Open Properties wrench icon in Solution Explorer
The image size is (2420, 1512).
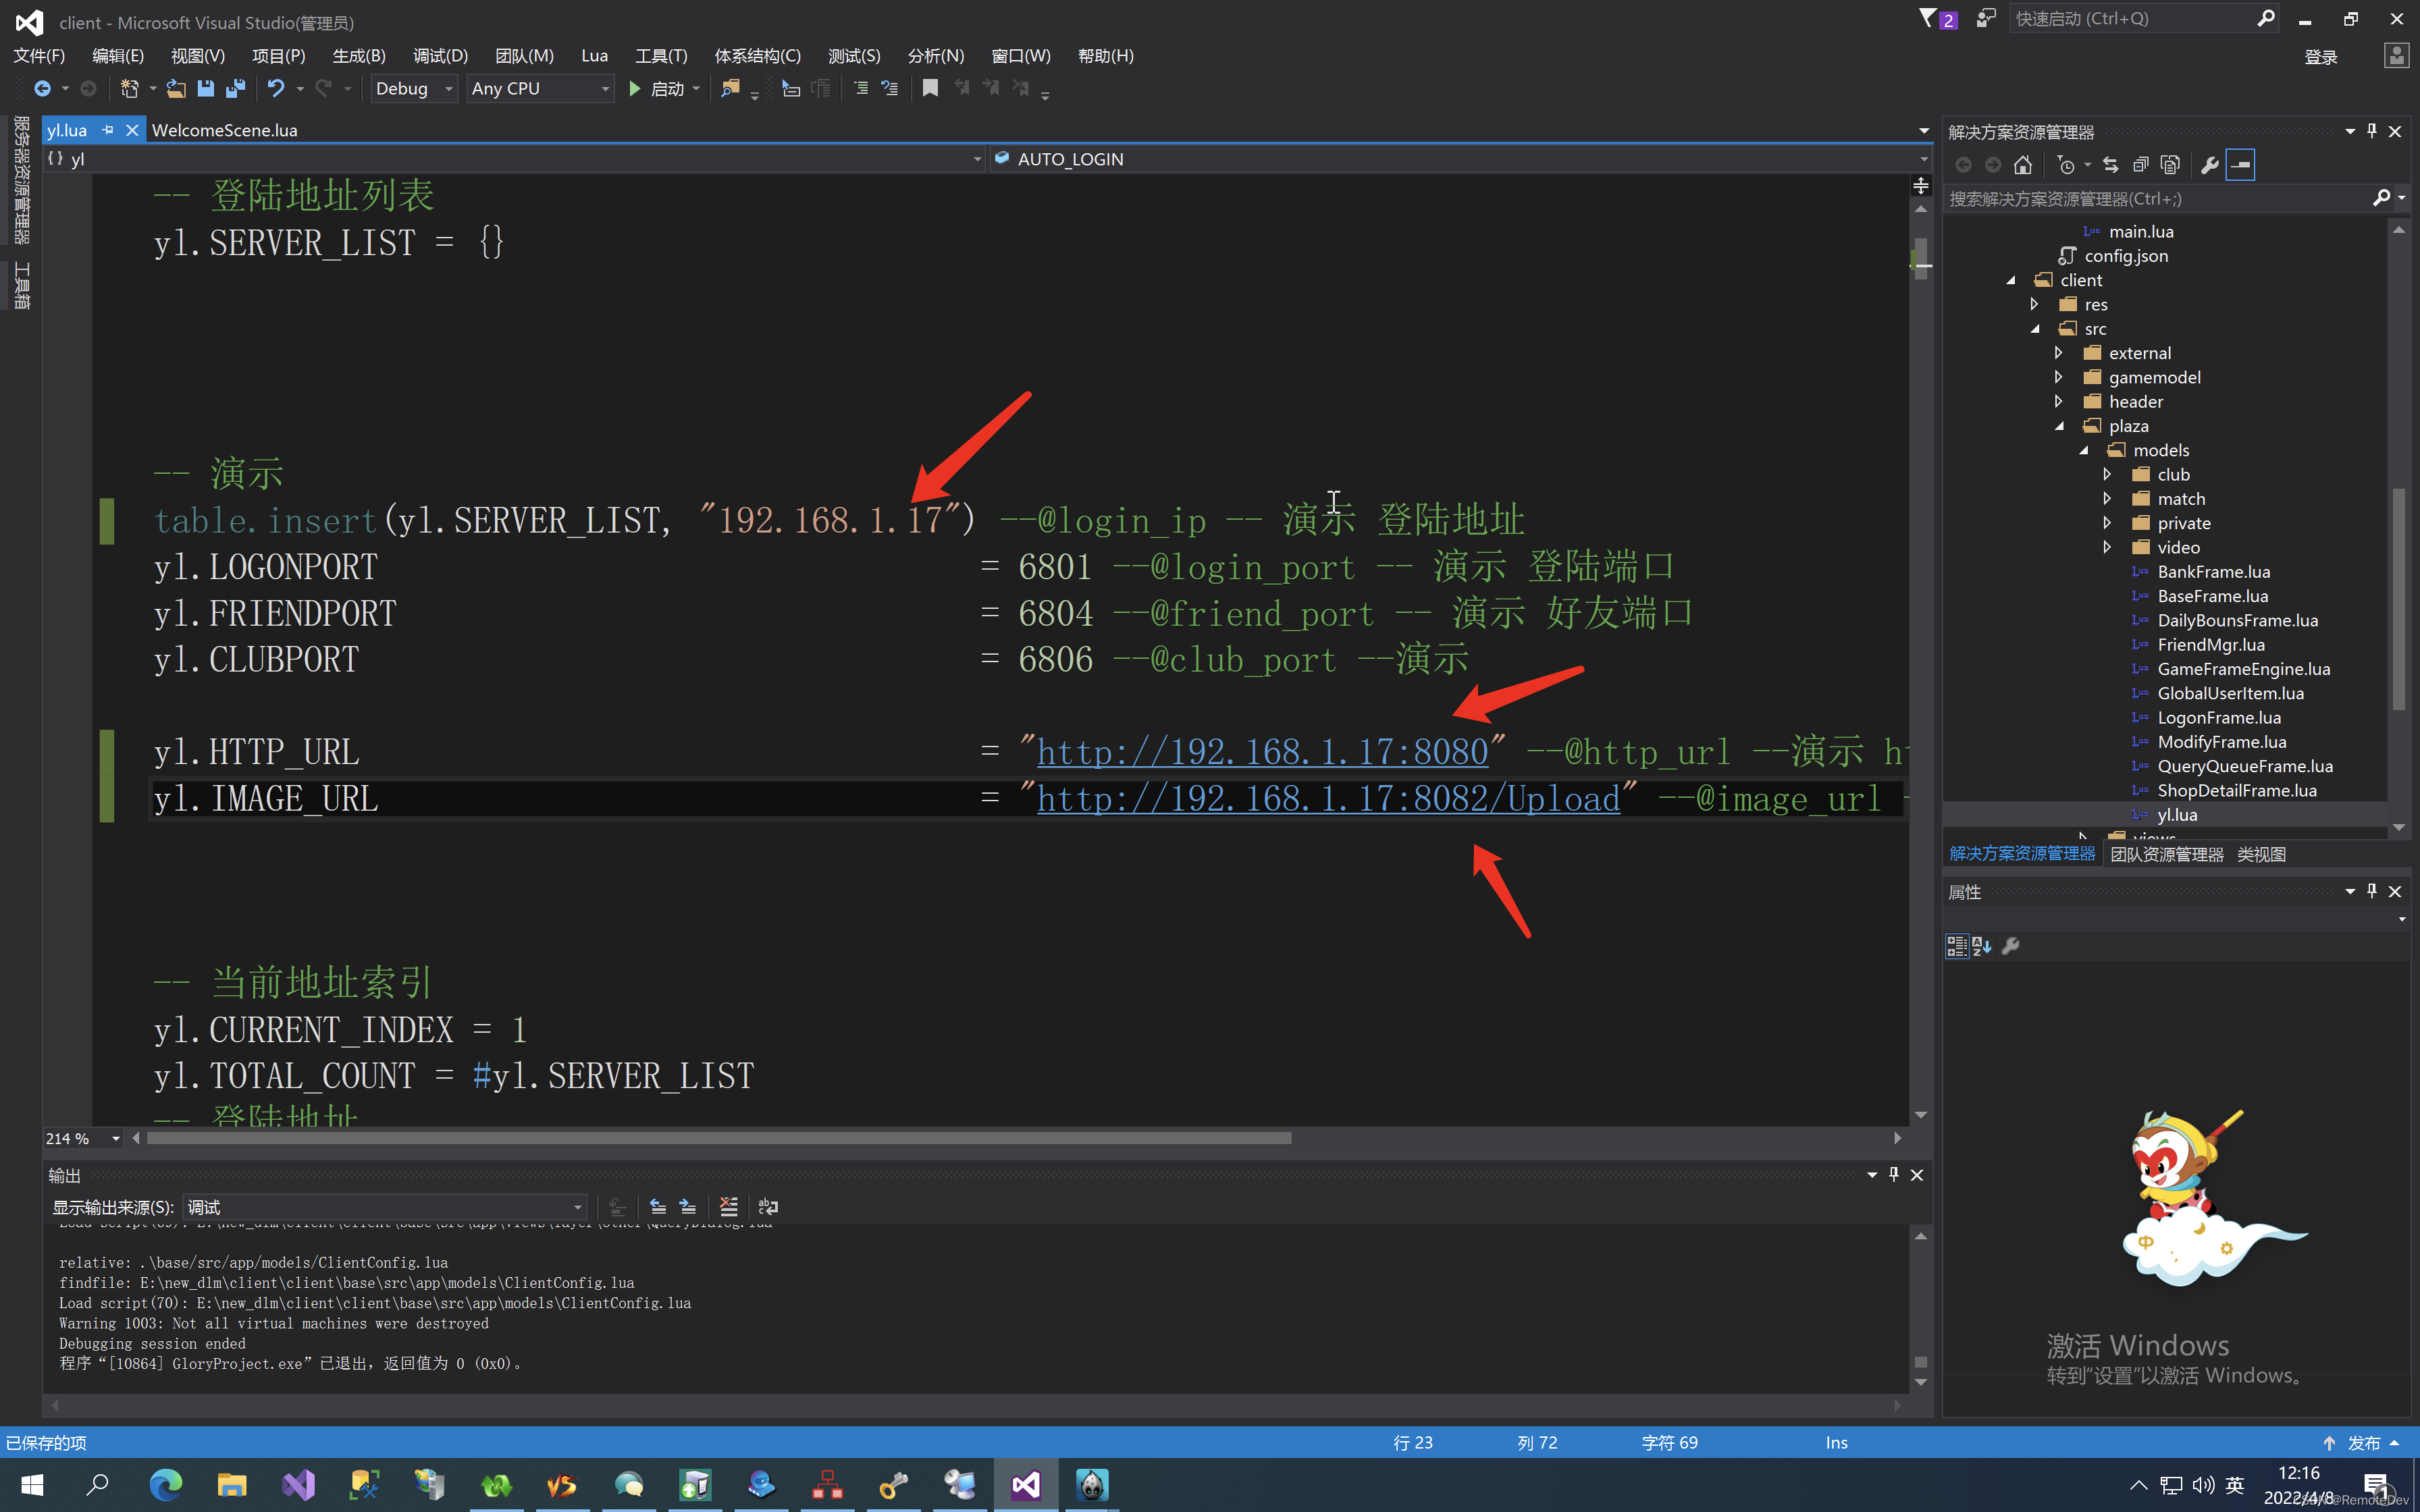coord(2209,165)
